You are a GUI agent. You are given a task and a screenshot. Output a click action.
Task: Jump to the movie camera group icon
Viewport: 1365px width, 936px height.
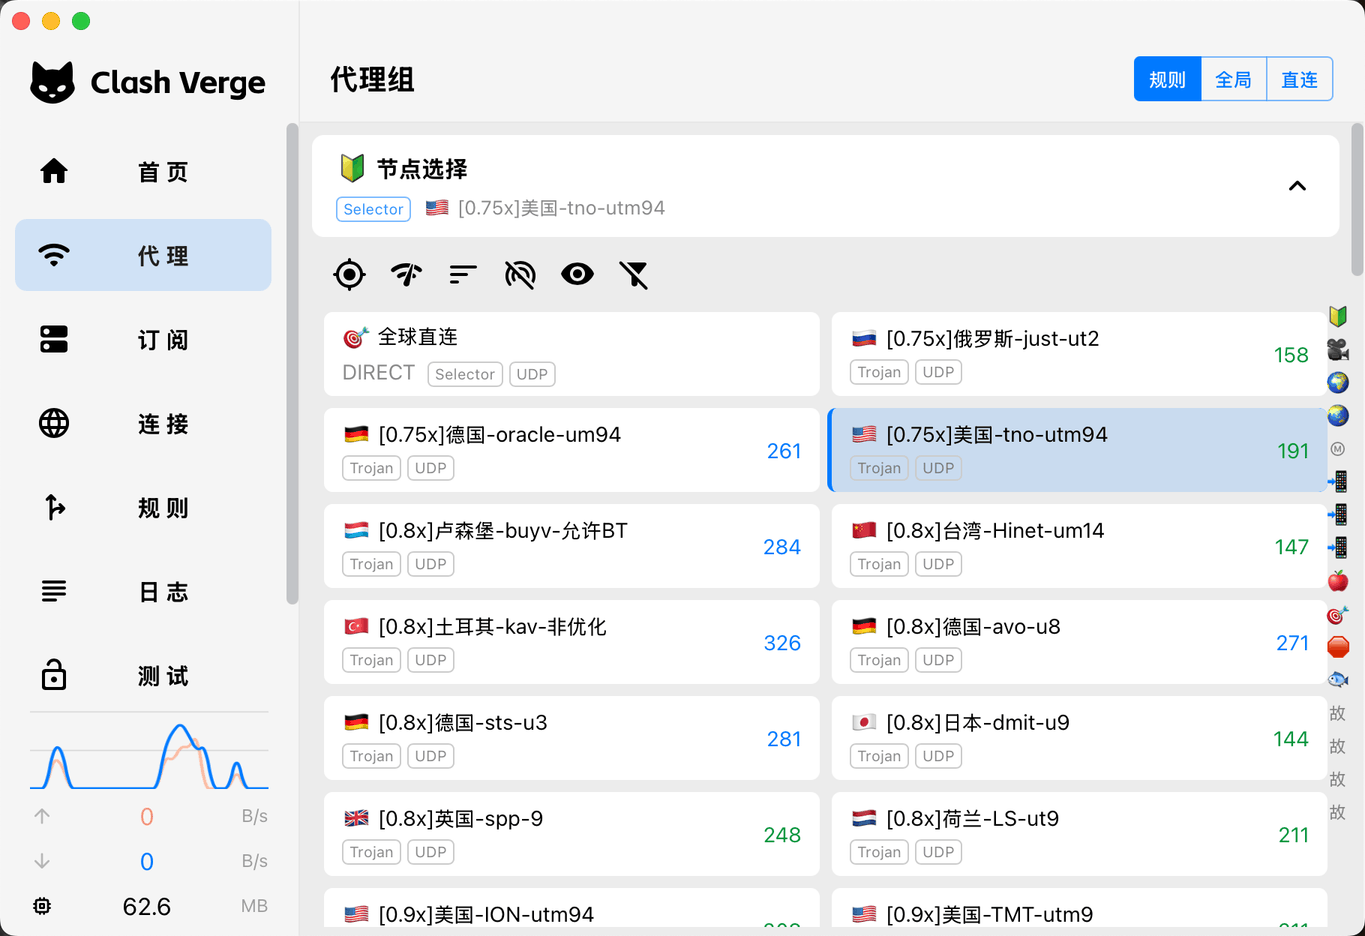[1338, 350]
